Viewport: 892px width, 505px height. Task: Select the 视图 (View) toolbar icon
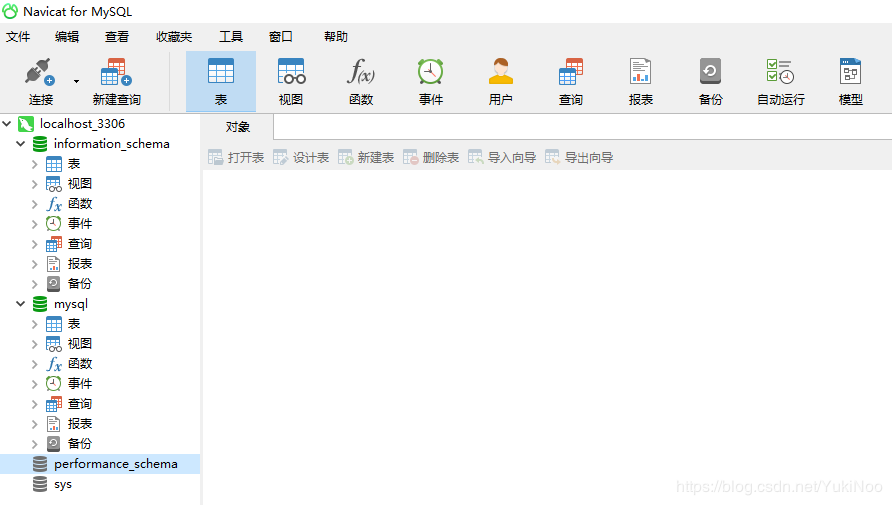point(291,80)
